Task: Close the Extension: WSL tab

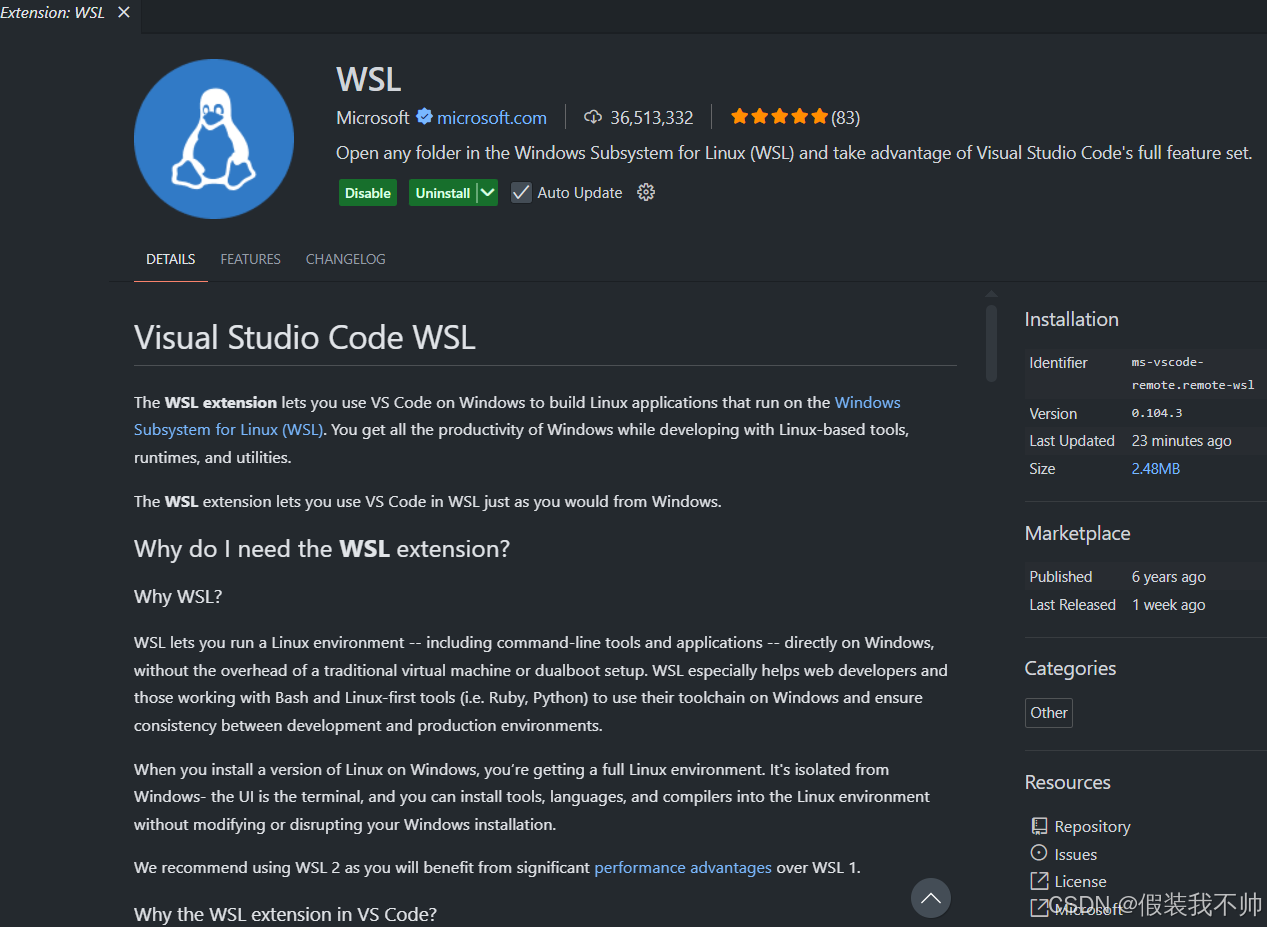Action: (x=124, y=13)
